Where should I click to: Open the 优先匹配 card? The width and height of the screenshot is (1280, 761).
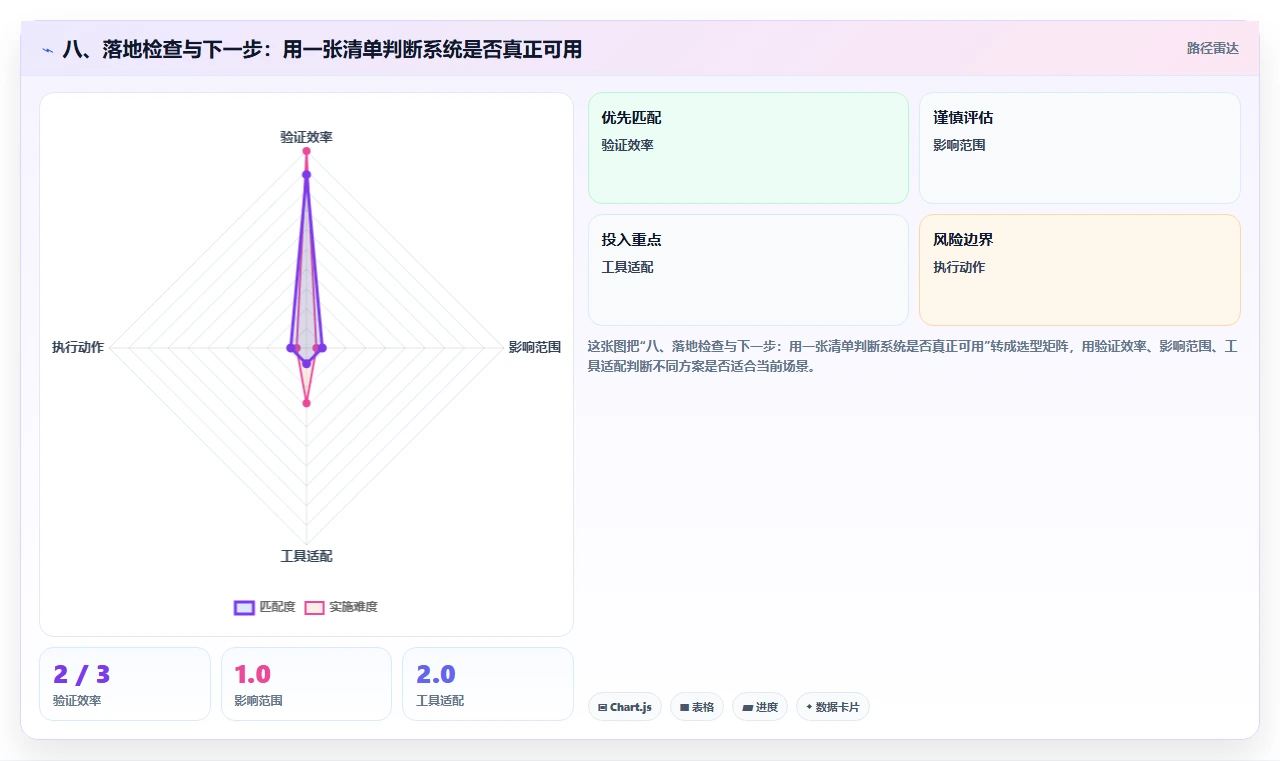[748, 148]
